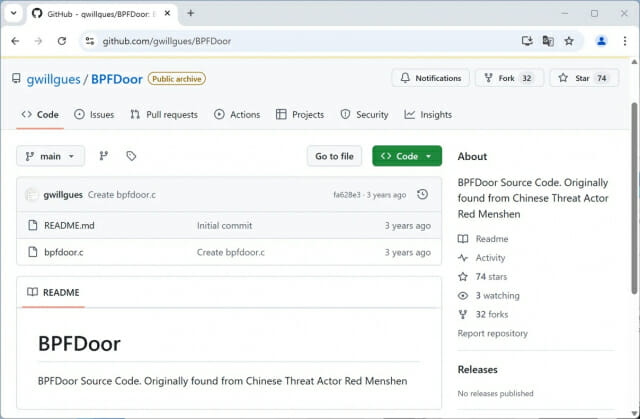Screen dimensions: 640x419
Task: Click the tags icon in file toolbar
Action: coord(131,156)
